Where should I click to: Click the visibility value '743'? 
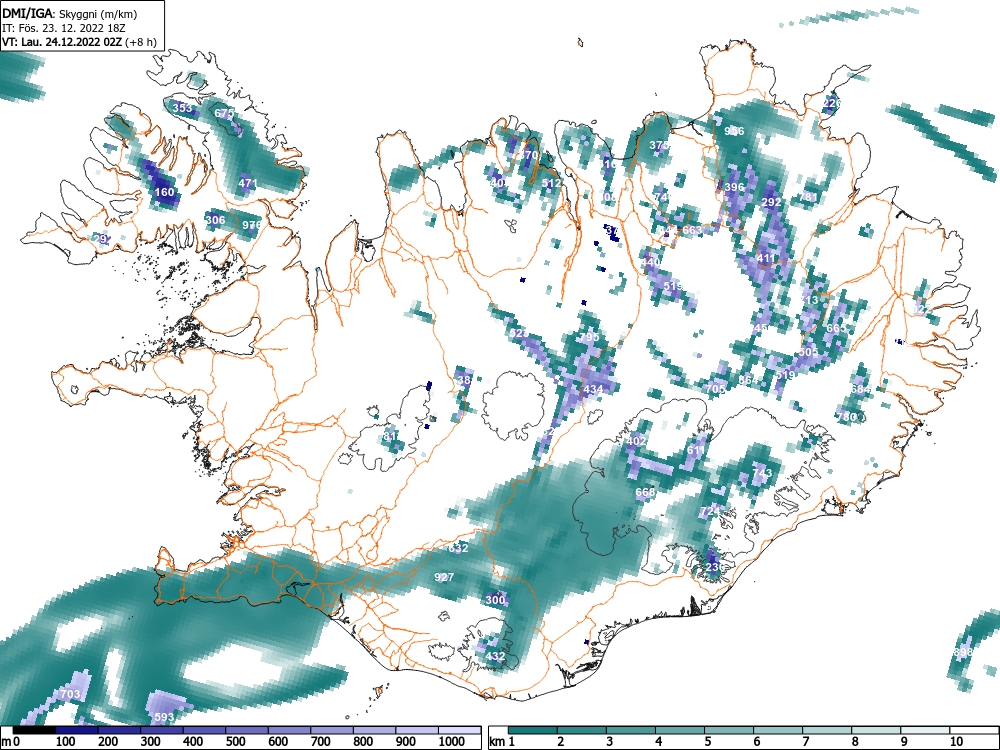click(762, 473)
